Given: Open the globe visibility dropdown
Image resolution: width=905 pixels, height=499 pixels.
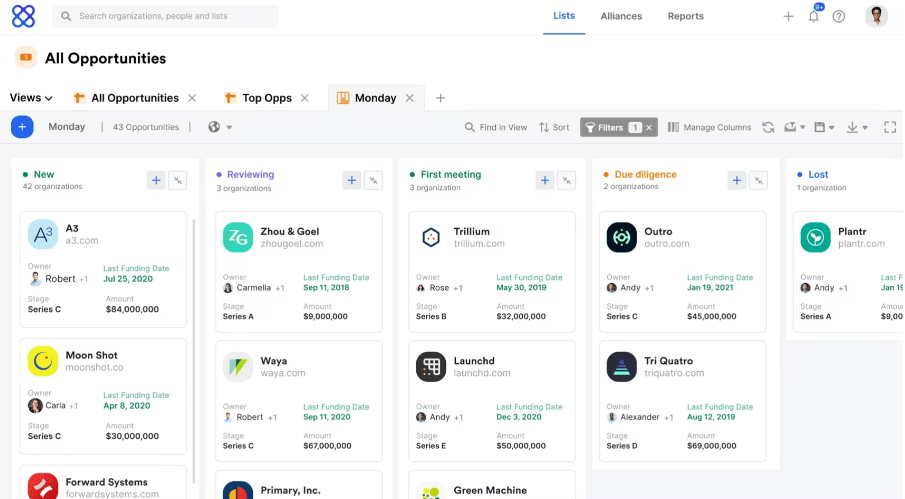Looking at the screenshot, I should click(x=220, y=128).
